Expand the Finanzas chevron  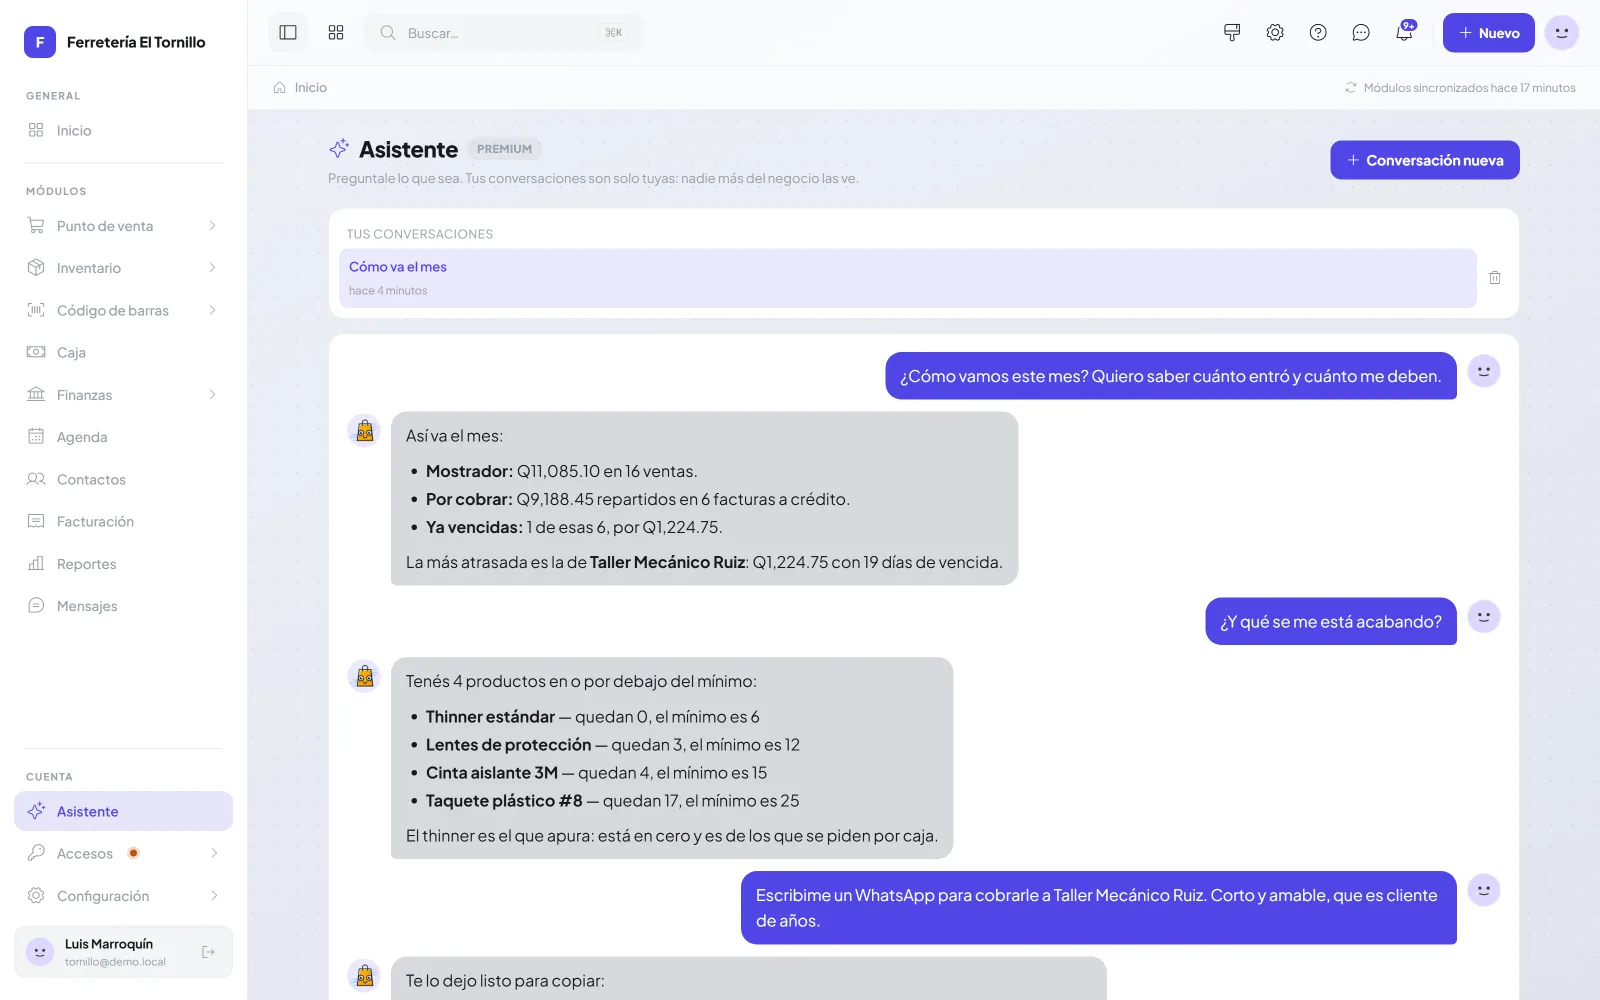[212, 395]
